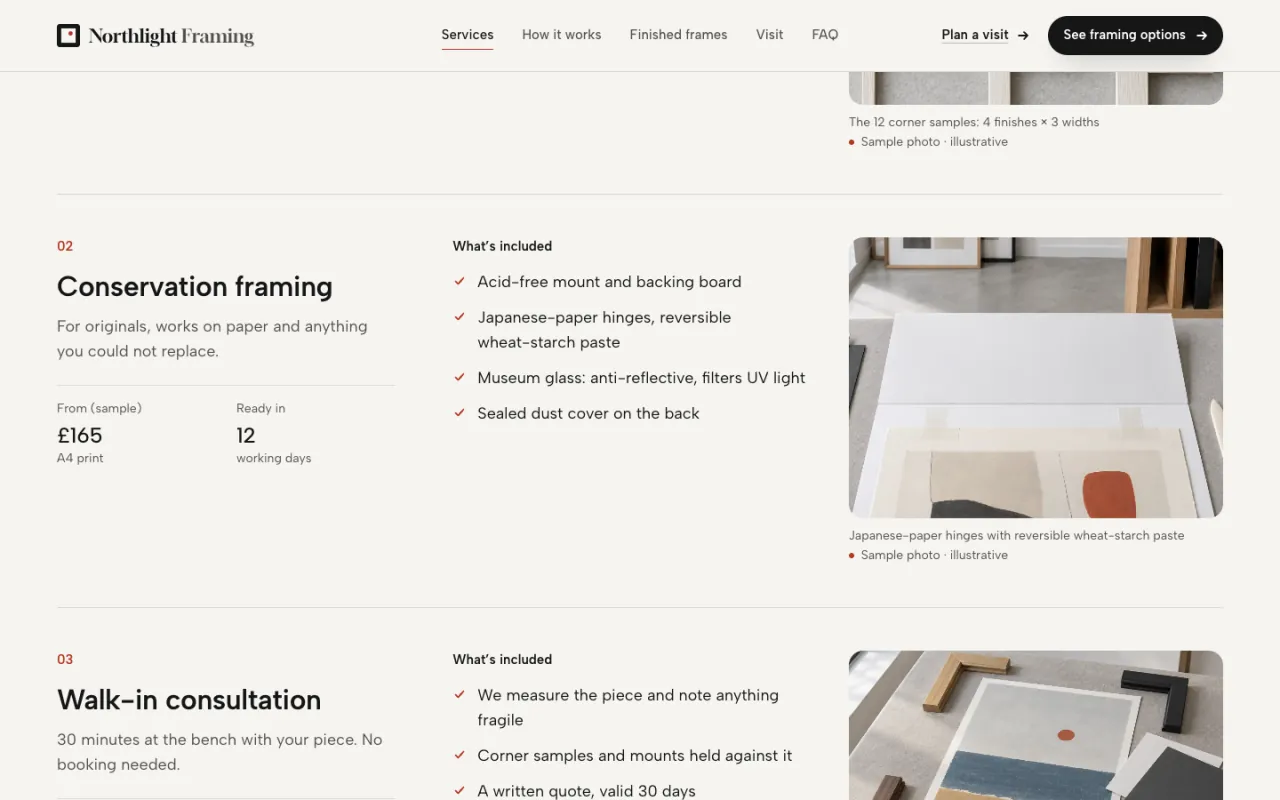1280x800 pixels.
Task: Click the checkmark beside Sealed dust cover
Action: tap(460, 413)
